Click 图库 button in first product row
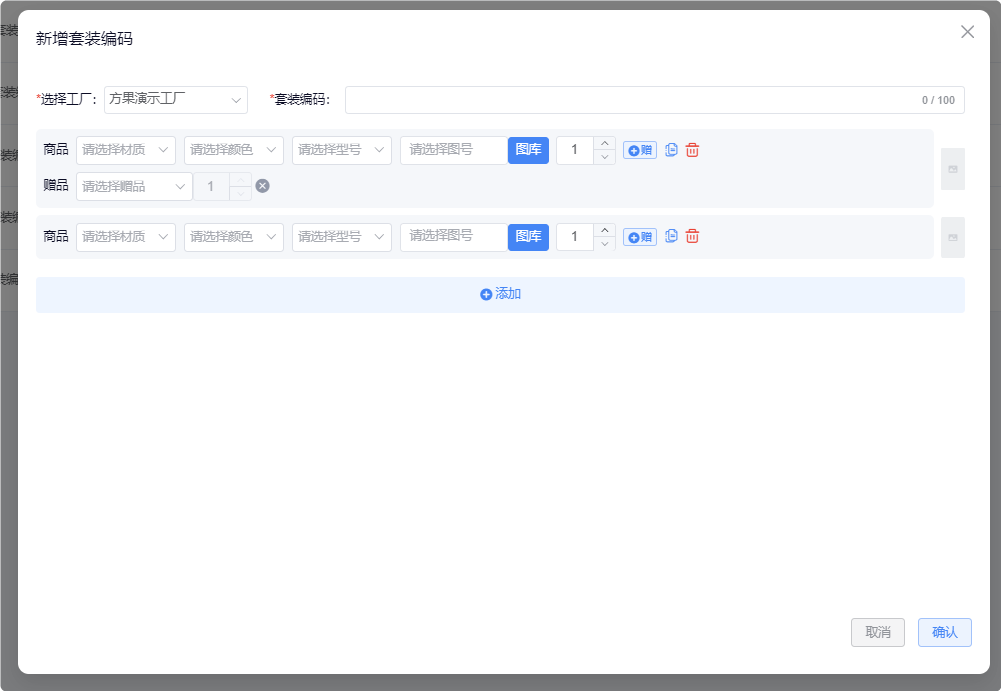The height and width of the screenshot is (691, 1001). [528, 150]
